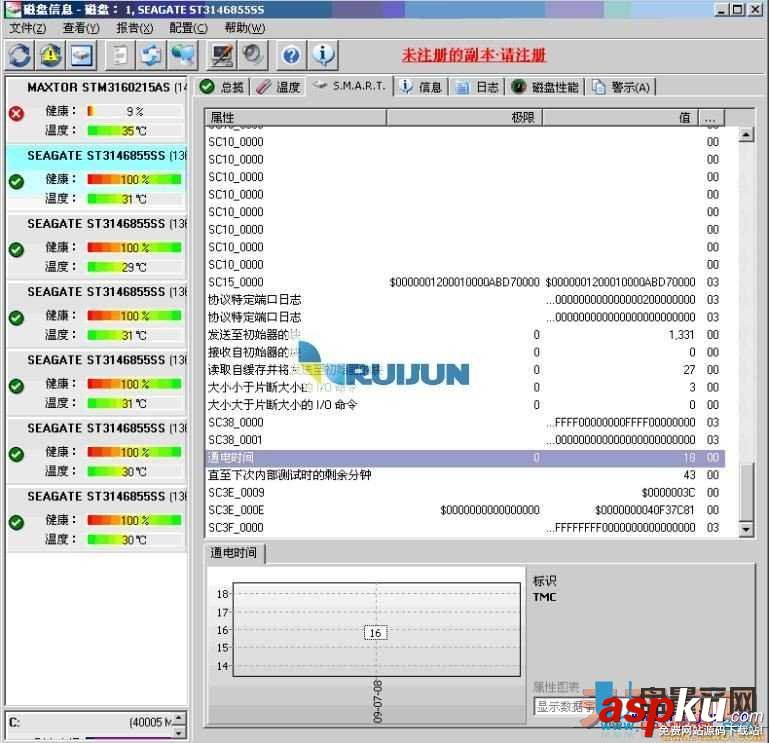Select the SC3E_0009 attribute row

pyautogui.click(x=465, y=492)
